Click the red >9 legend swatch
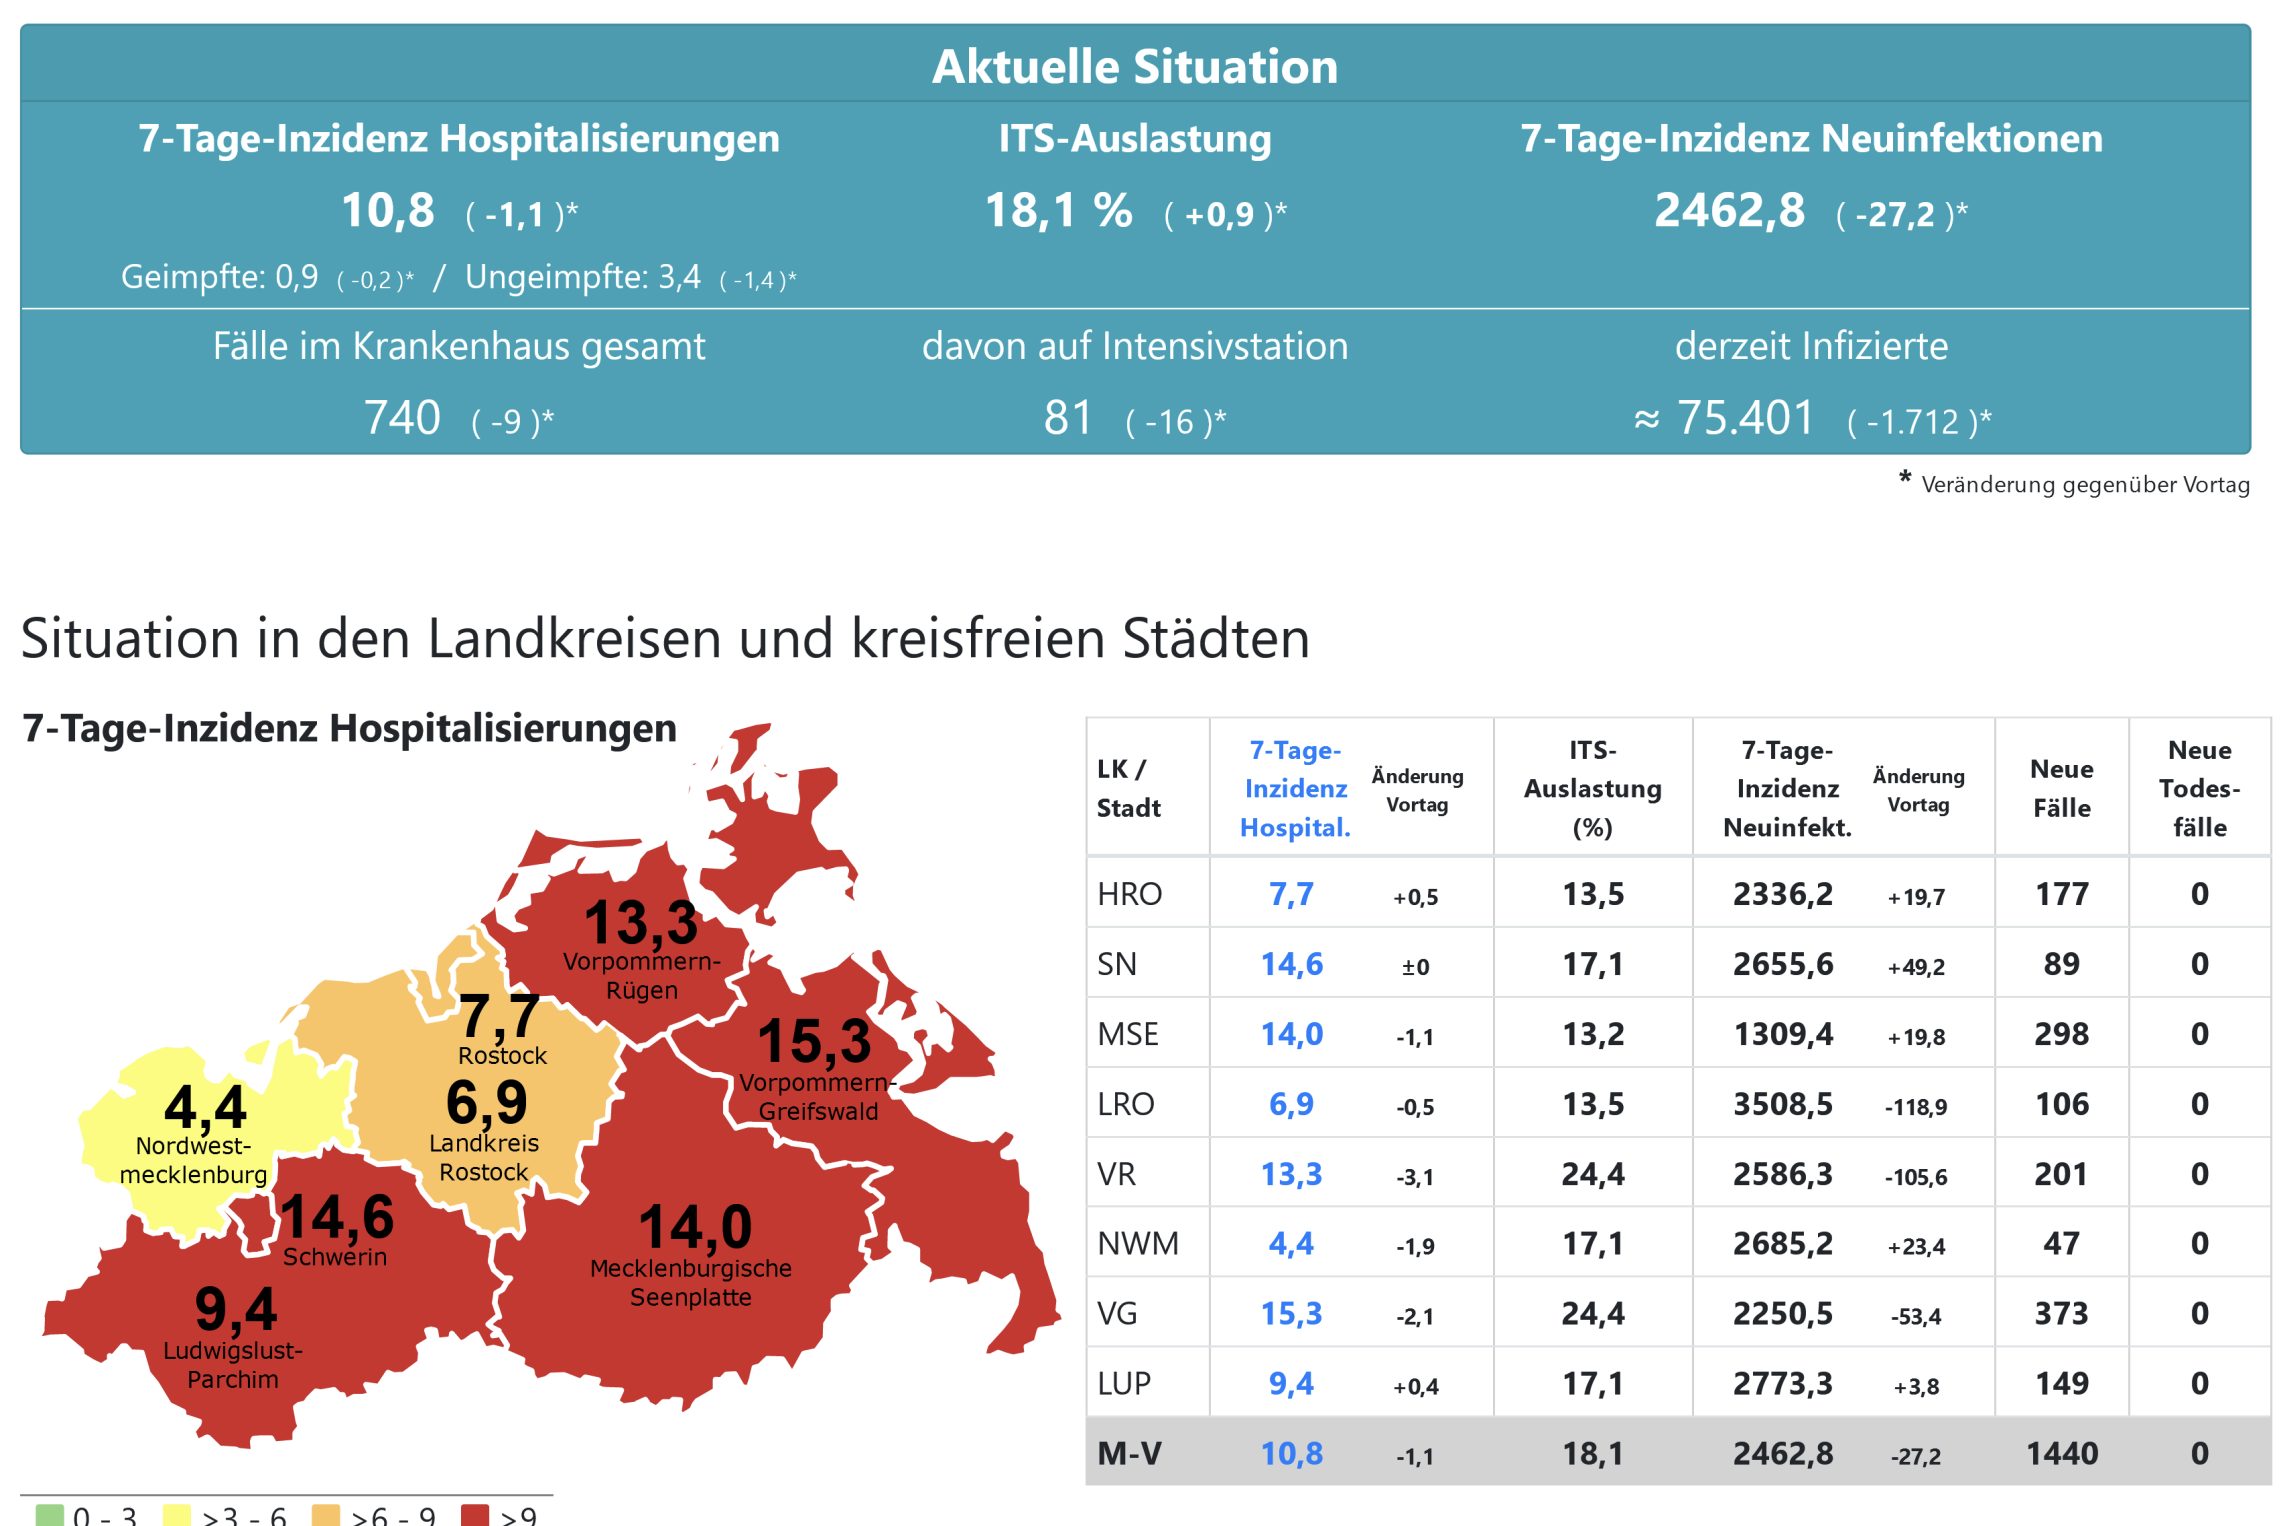Viewport: 2288px width, 1526px height. tap(475, 1515)
